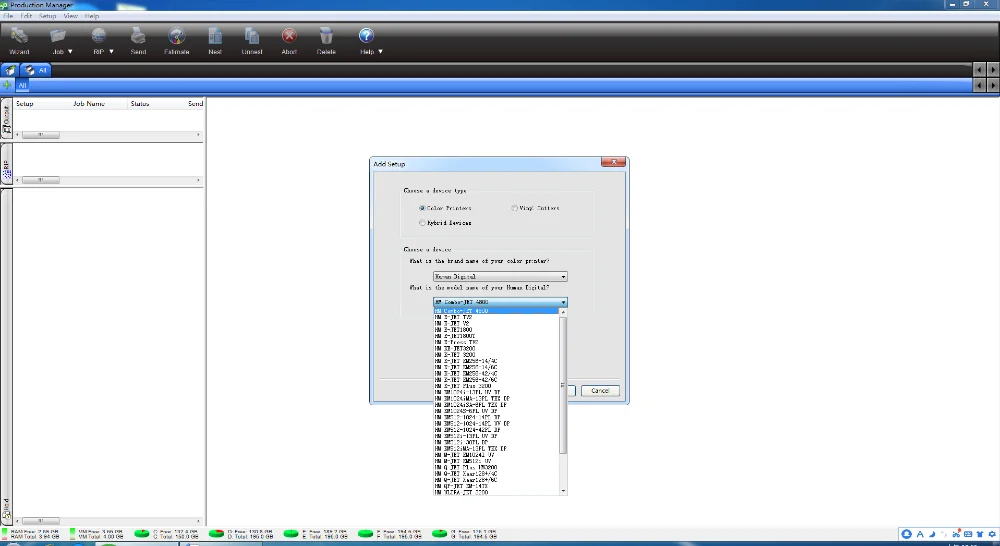This screenshot has height=546, width=1000.
Task: Sort by the Status column header
Action: click(140, 103)
